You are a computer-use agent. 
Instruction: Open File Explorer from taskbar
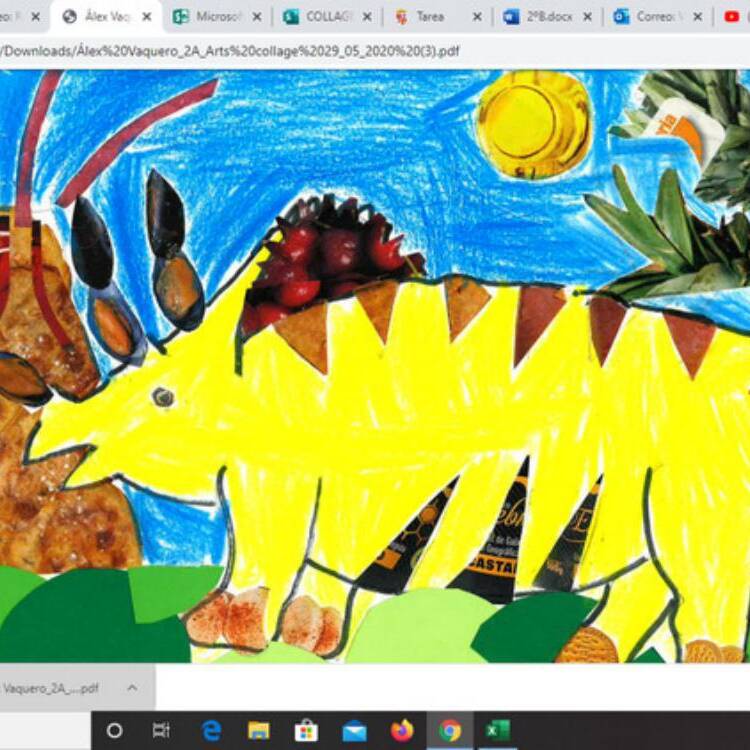[259, 730]
